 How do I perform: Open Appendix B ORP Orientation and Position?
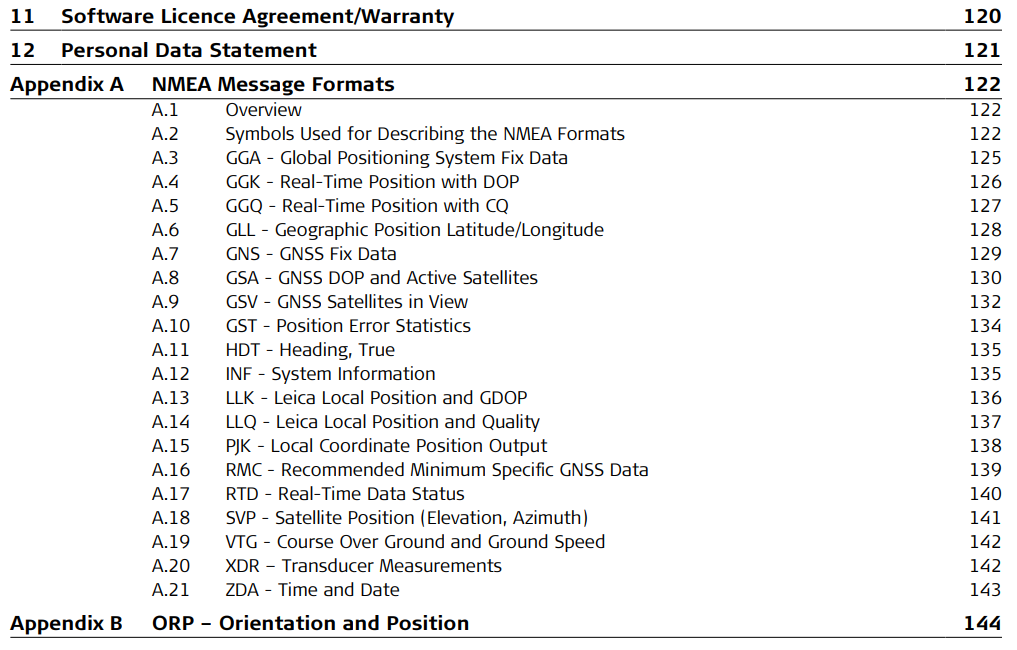coord(310,623)
